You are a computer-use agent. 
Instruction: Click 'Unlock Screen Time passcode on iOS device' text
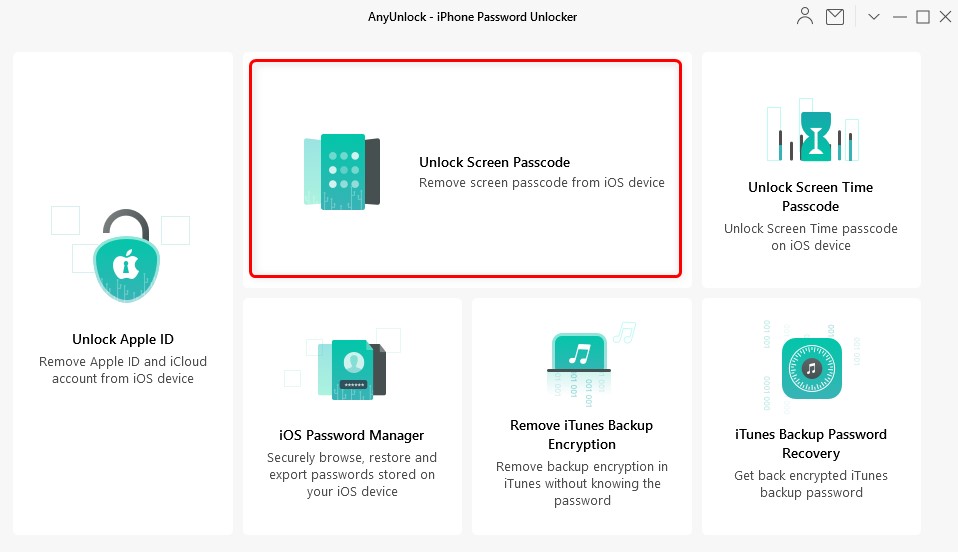tap(810, 237)
